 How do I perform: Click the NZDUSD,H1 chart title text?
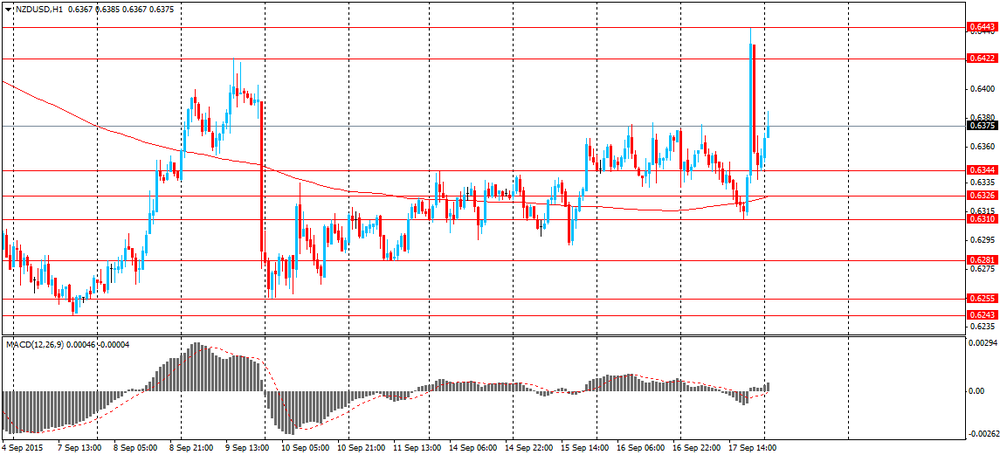[33, 10]
